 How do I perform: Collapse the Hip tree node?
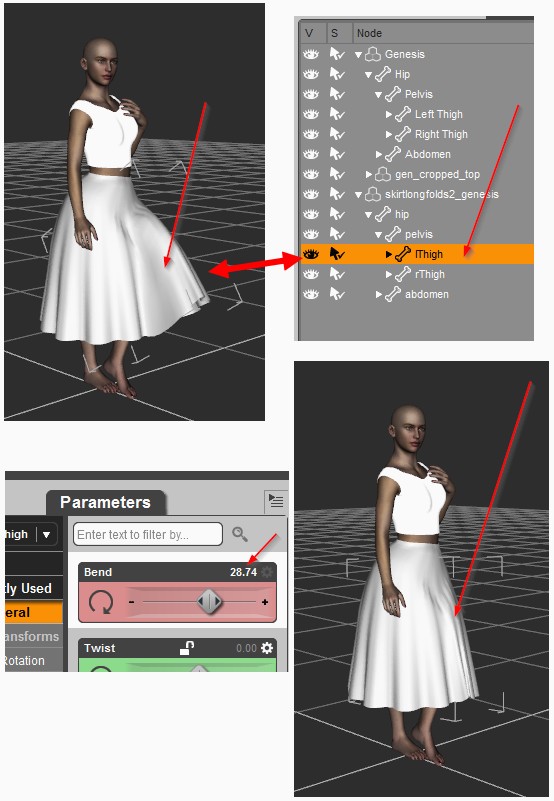coord(368,75)
